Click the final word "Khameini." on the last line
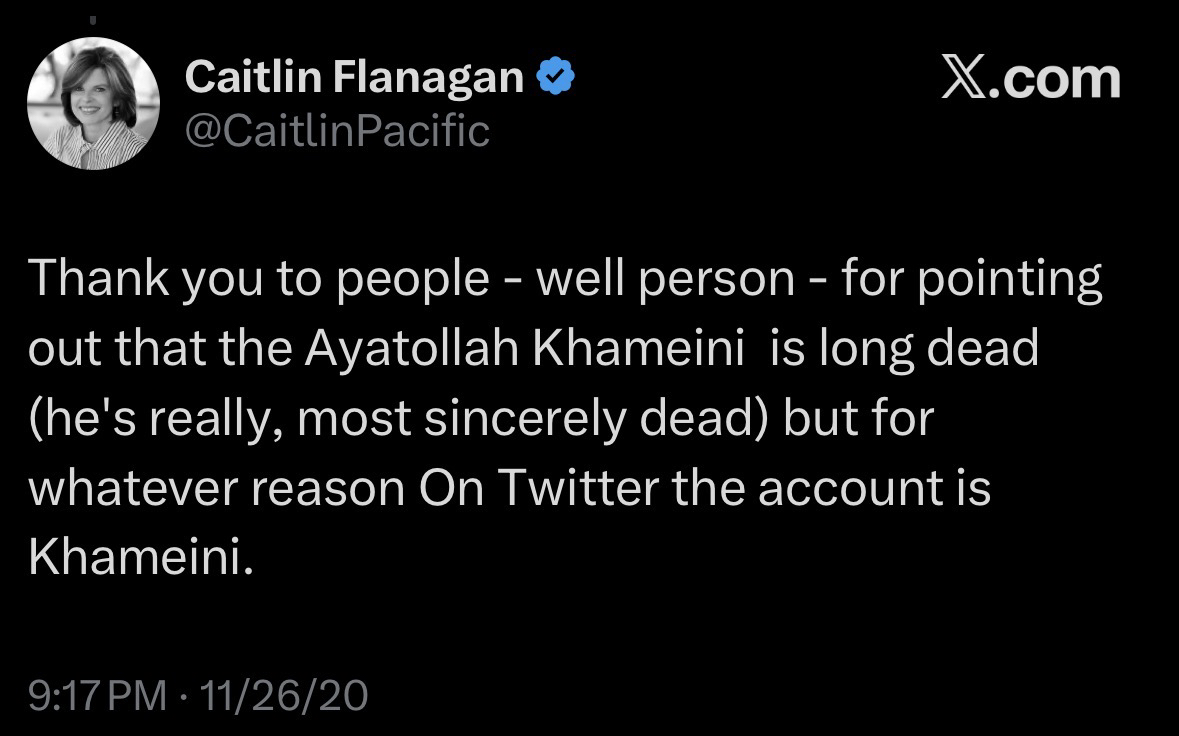Image resolution: width=1179 pixels, height=736 pixels. point(136,558)
